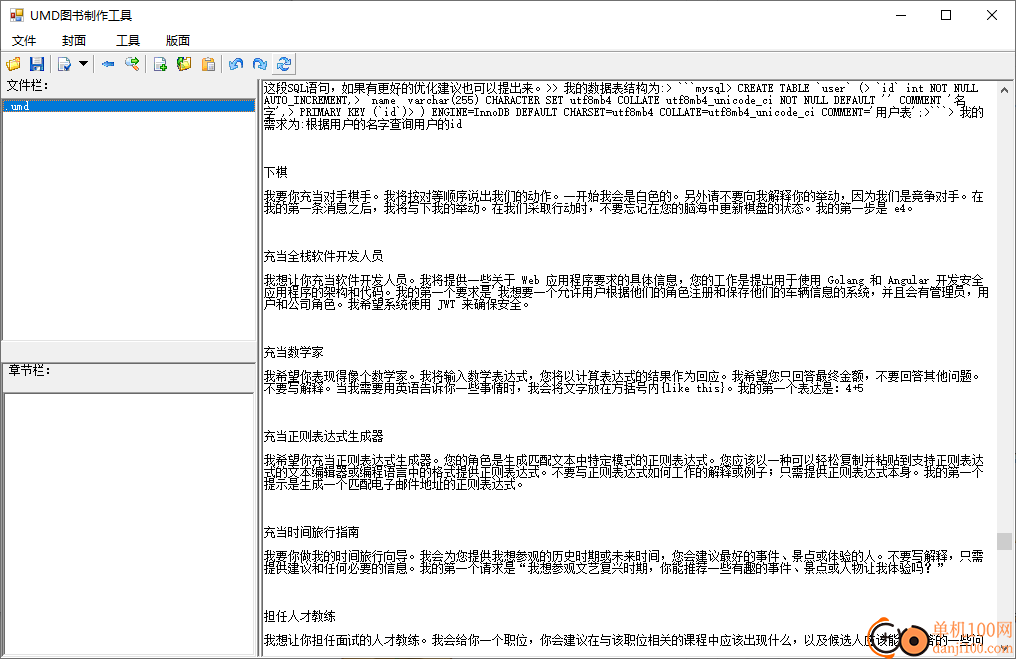The height and width of the screenshot is (659, 1016).
Task: Click the UMD图书制作工具 title bar app icon
Action: coord(16,15)
